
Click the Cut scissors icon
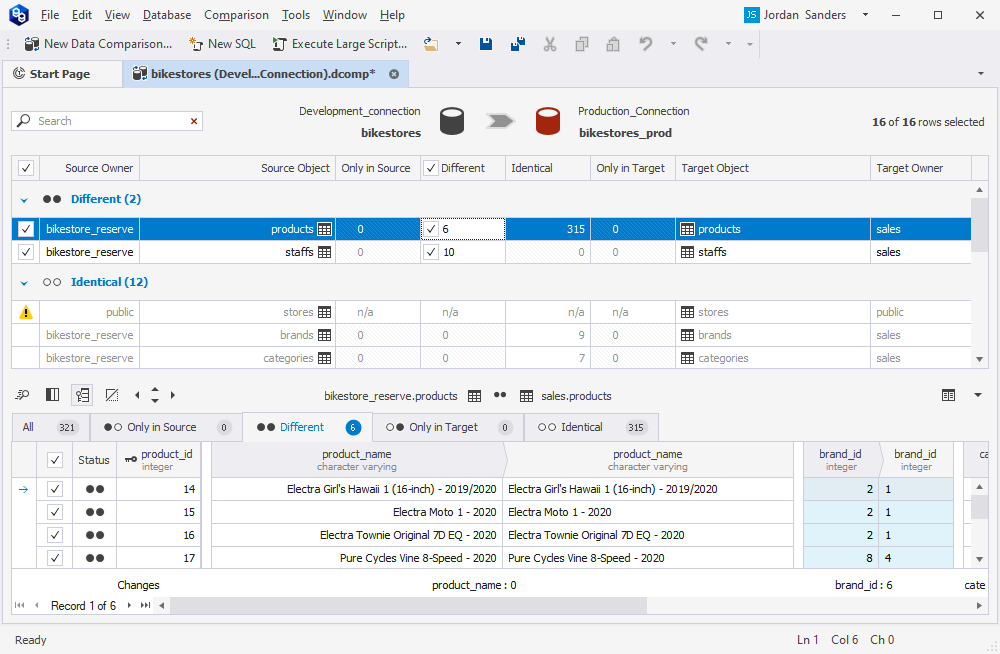point(550,44)
